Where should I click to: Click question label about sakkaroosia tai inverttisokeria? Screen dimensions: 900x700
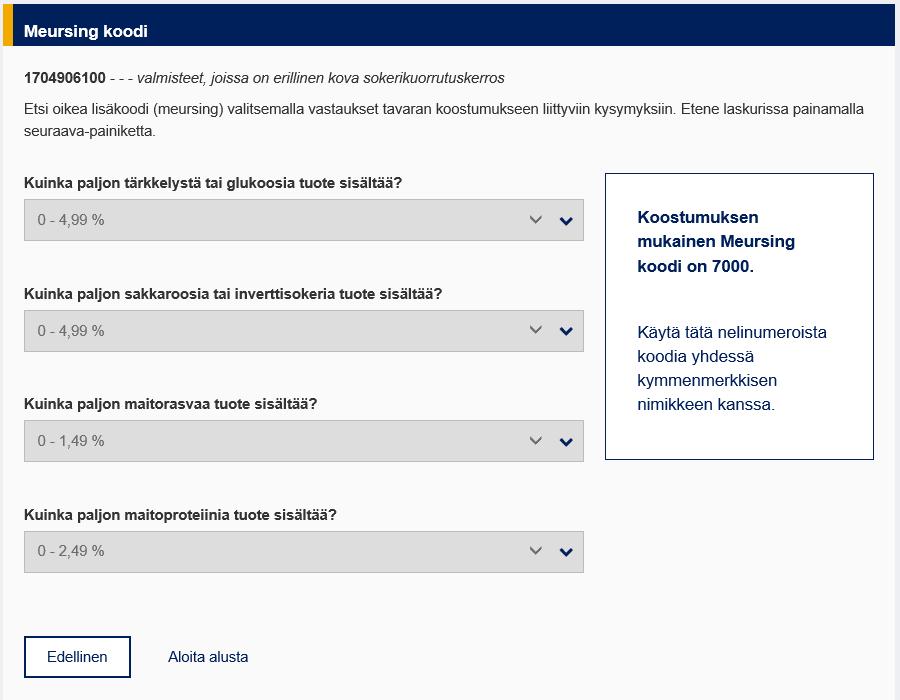point(233,294)
